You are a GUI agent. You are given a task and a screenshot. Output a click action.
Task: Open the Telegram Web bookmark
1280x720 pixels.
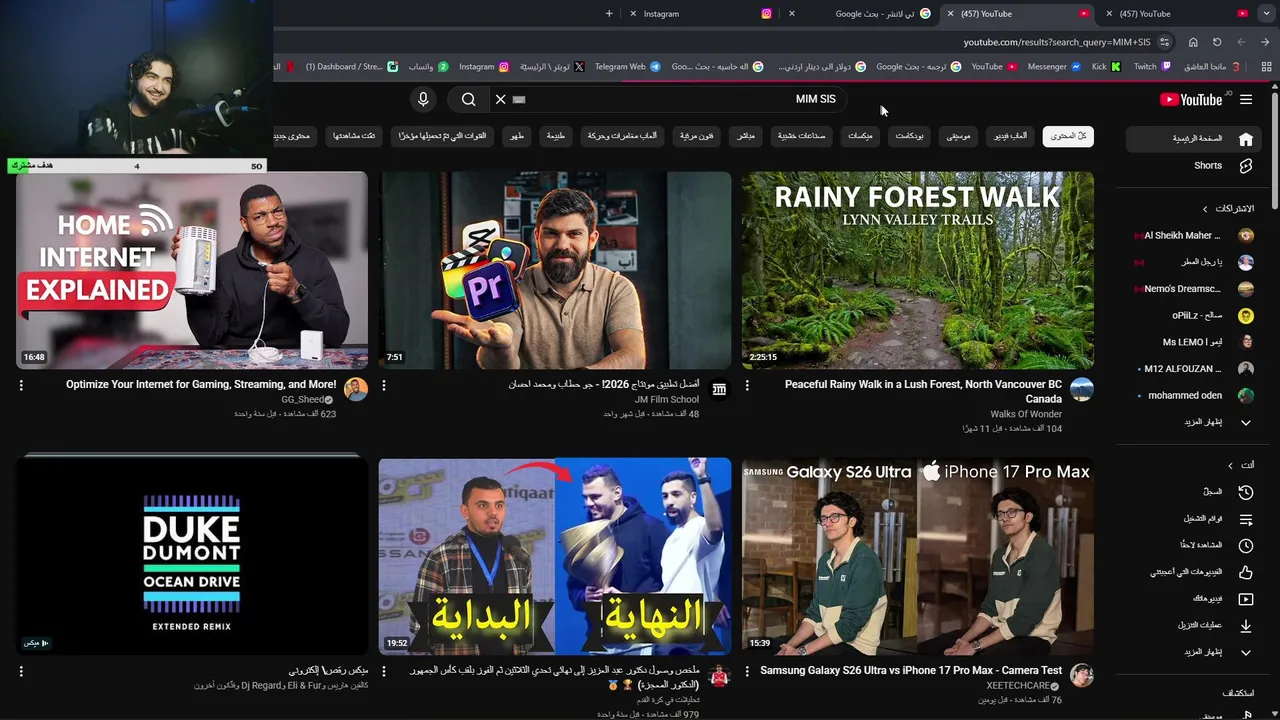627,67
